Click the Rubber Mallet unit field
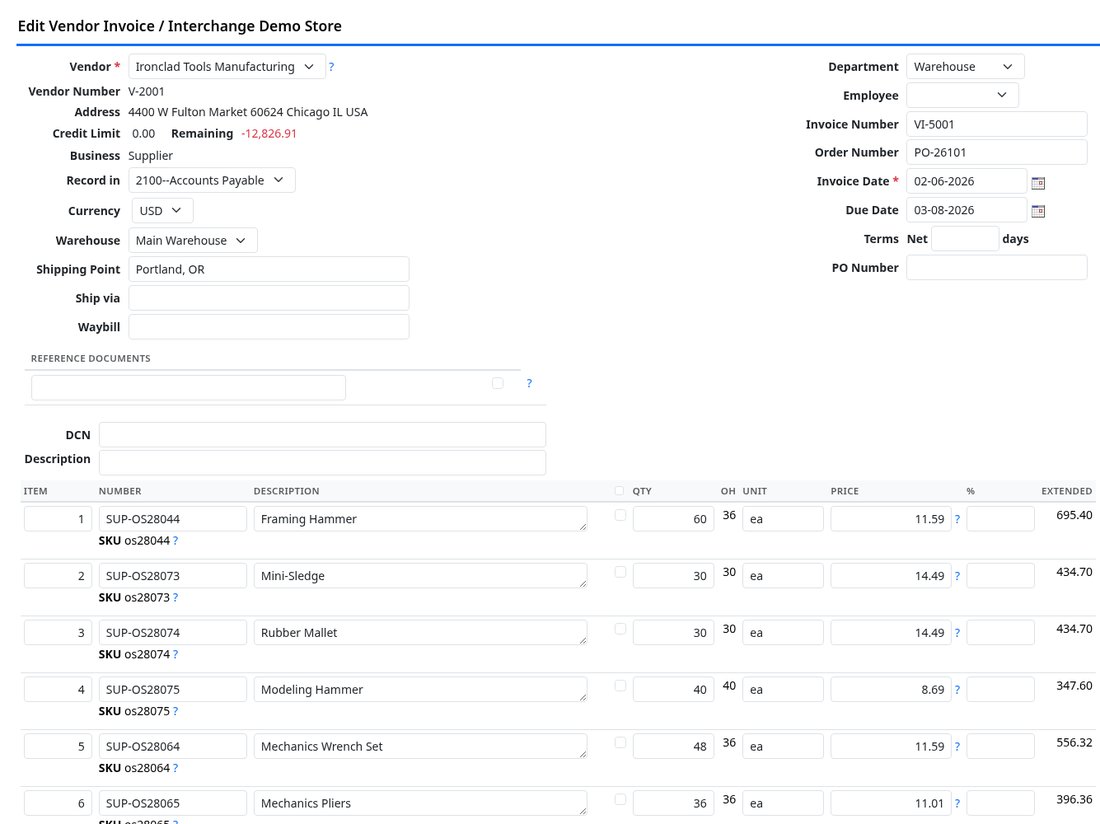The height and width of the screenshot is (824, 1100). click(x=783, y=633)
